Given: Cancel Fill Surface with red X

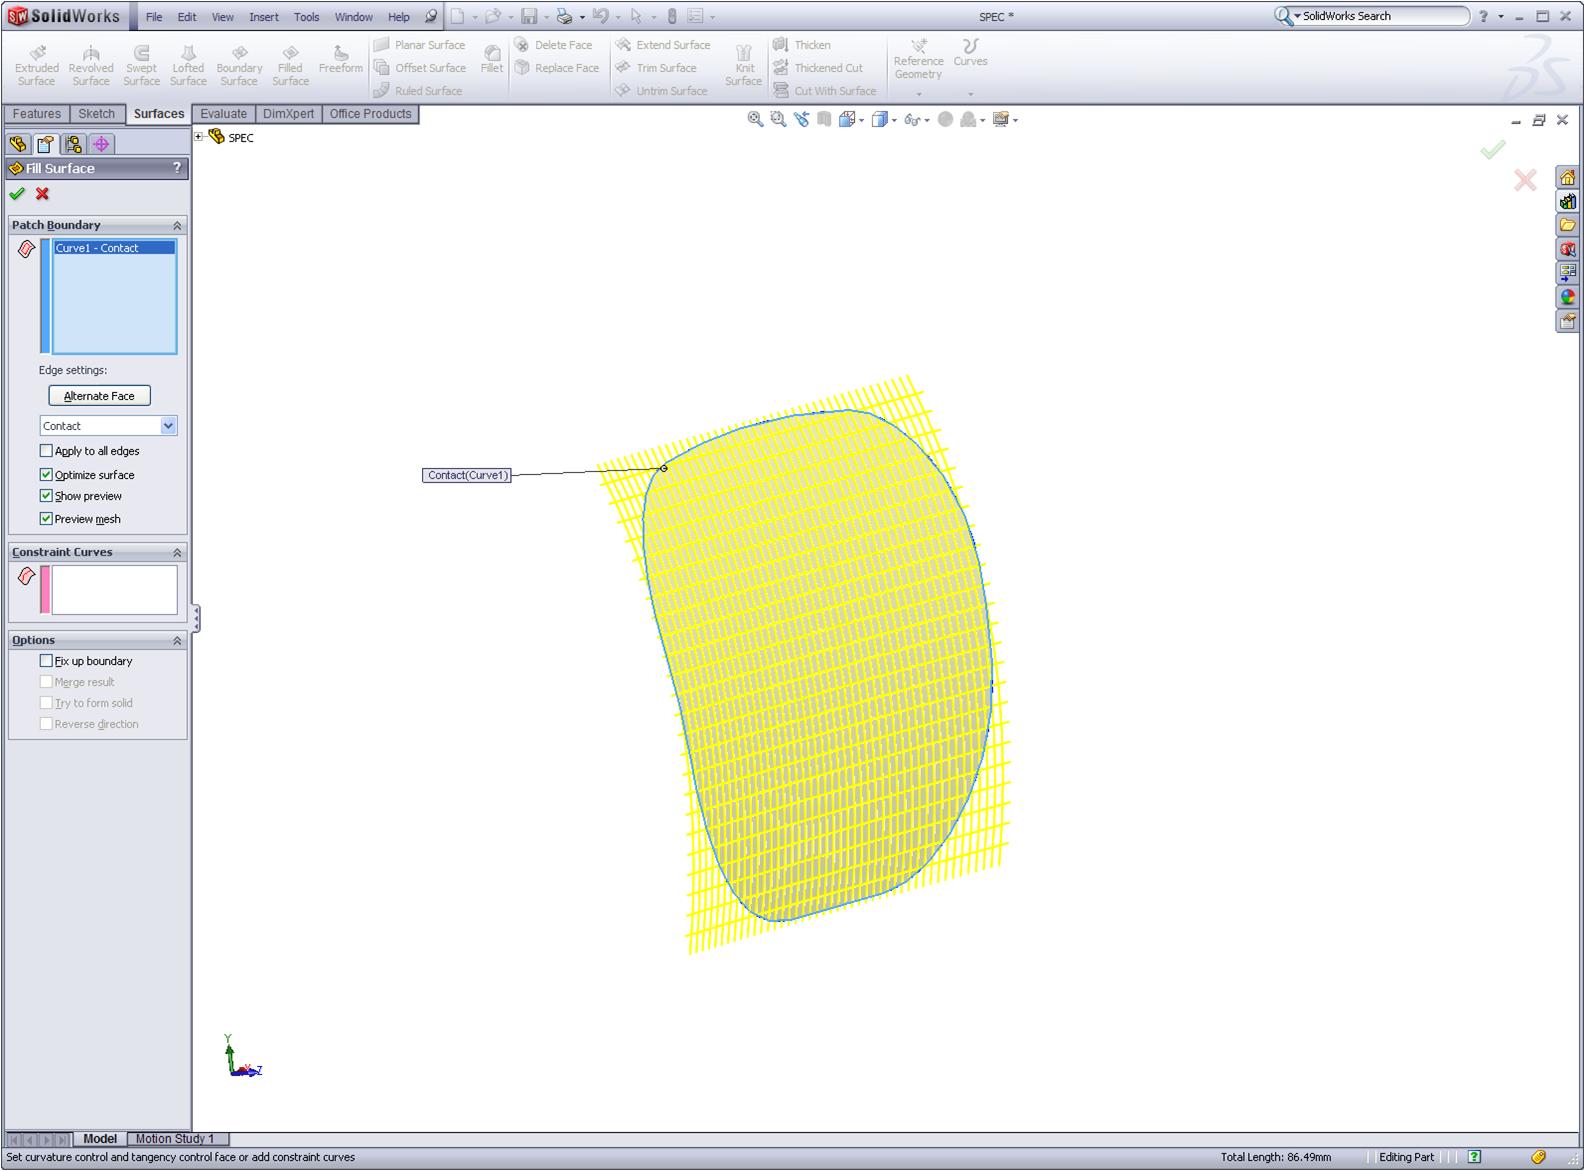Looking at the screenshot, I should [42, 194].
